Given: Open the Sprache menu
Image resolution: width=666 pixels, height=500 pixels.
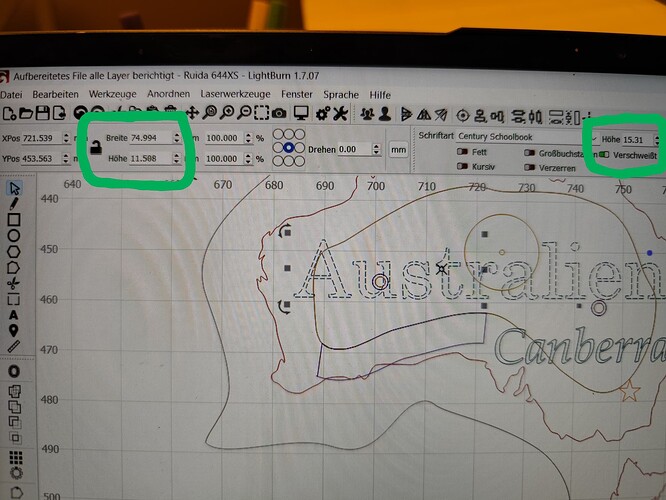Looking at the screenshot, I should click(341, 95).
